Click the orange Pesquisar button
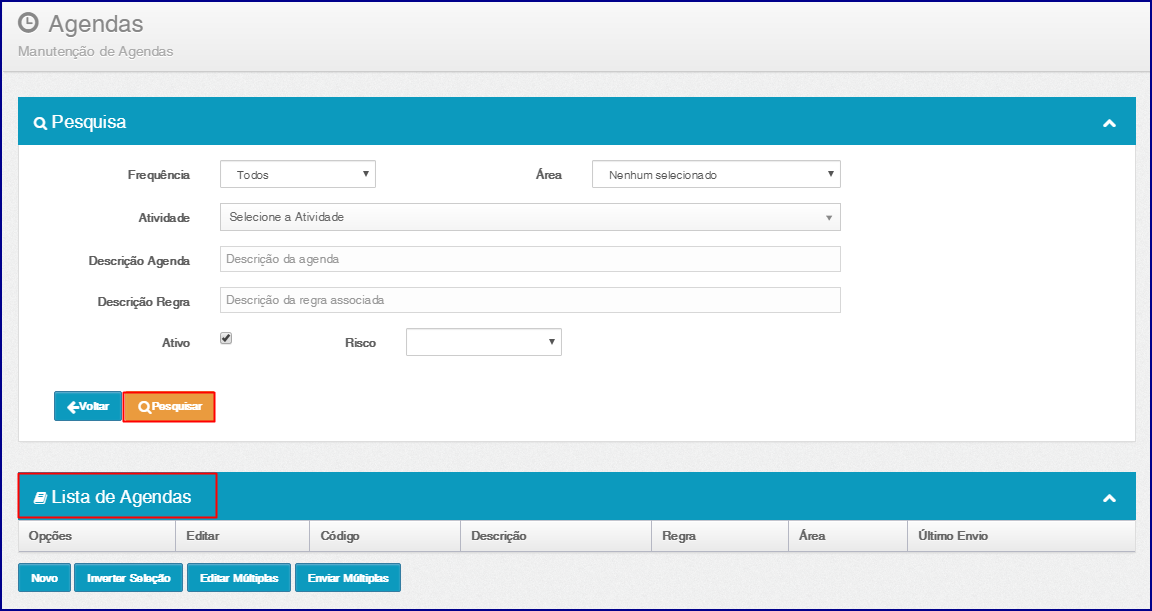1152x611 pixels. [169, 407]
